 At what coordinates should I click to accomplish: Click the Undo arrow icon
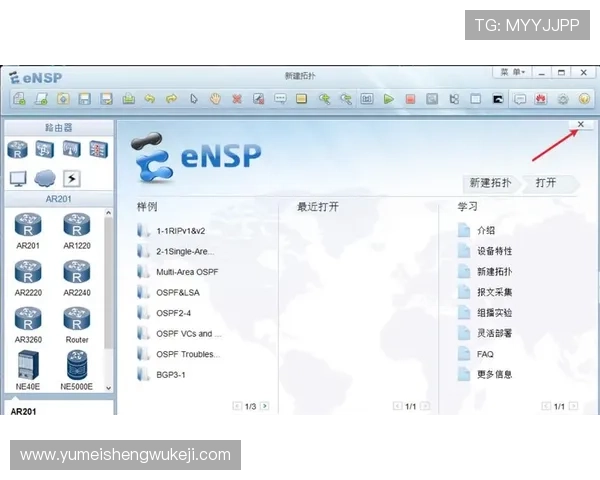[150, 99]
